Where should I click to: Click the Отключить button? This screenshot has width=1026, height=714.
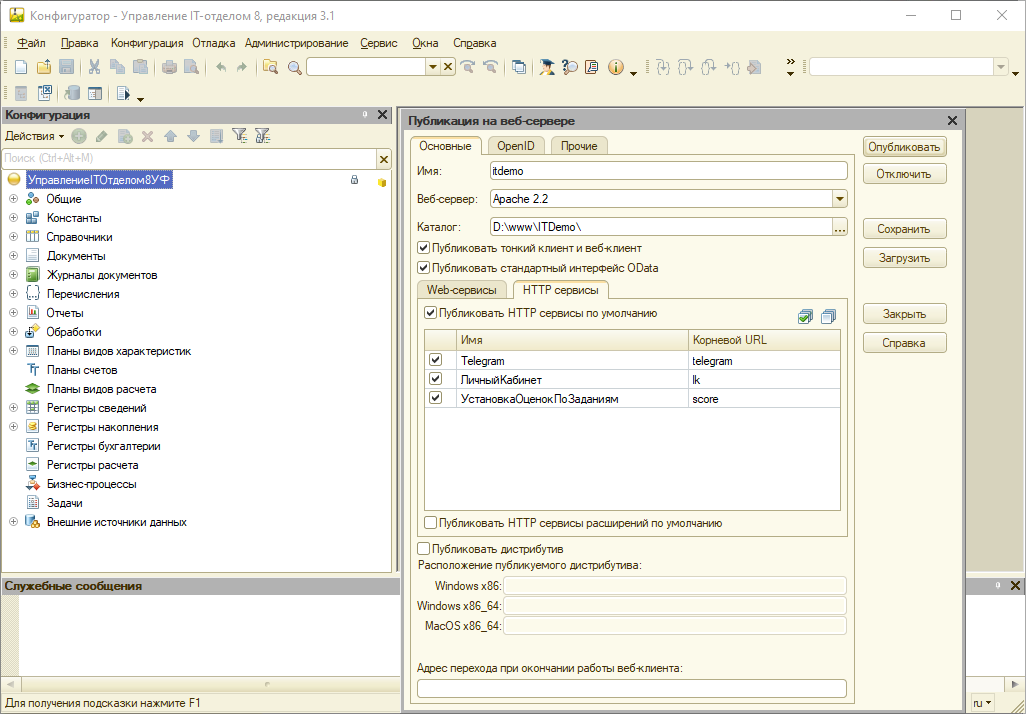pyautogui.click(x=904, y=174)
